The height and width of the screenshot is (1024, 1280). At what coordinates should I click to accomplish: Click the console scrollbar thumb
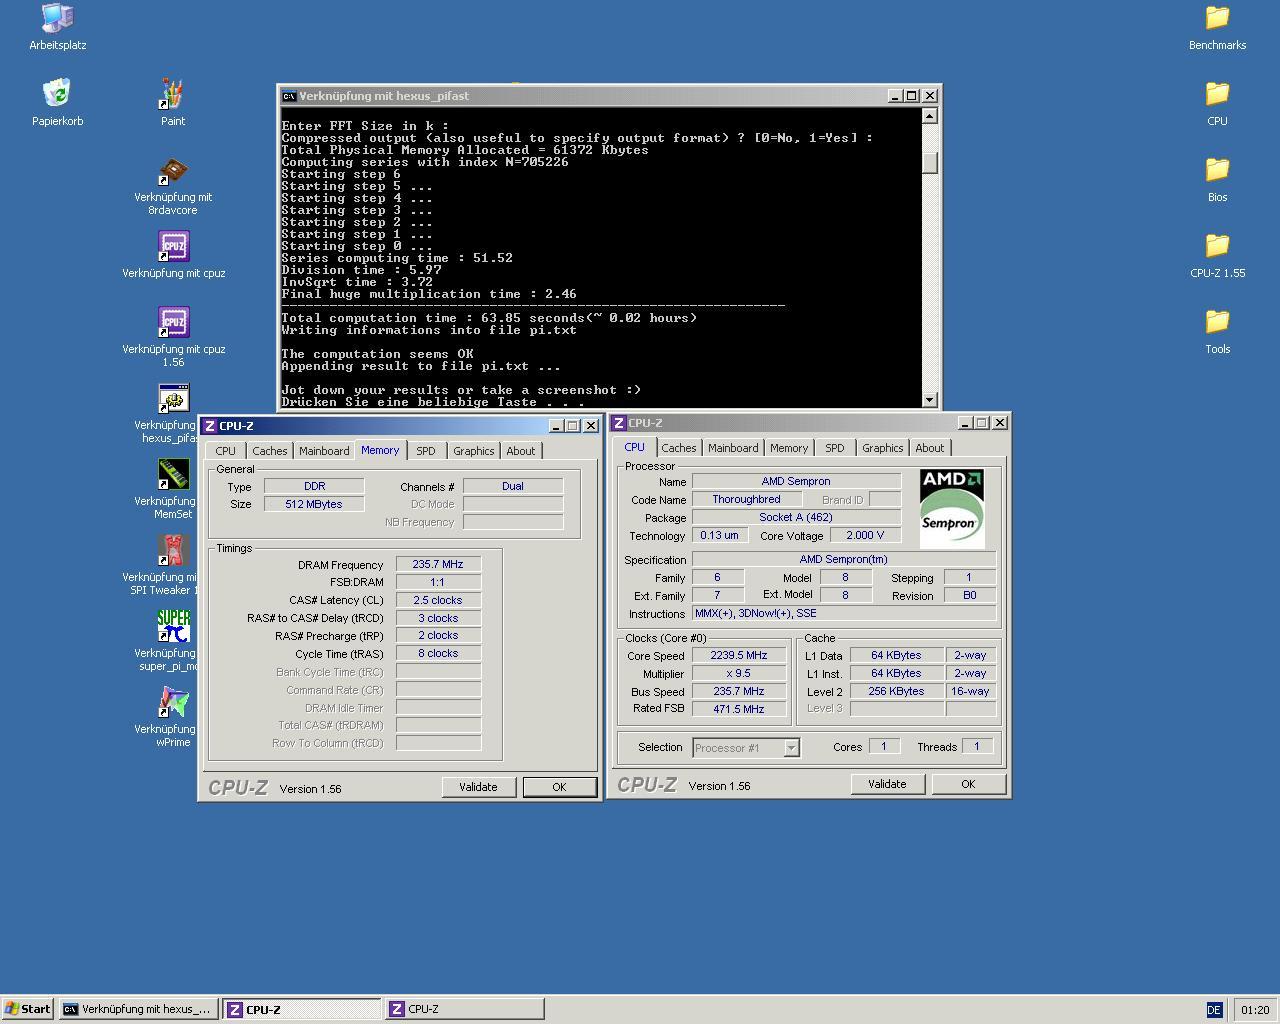pyautogui.click(x=930, y=162)
